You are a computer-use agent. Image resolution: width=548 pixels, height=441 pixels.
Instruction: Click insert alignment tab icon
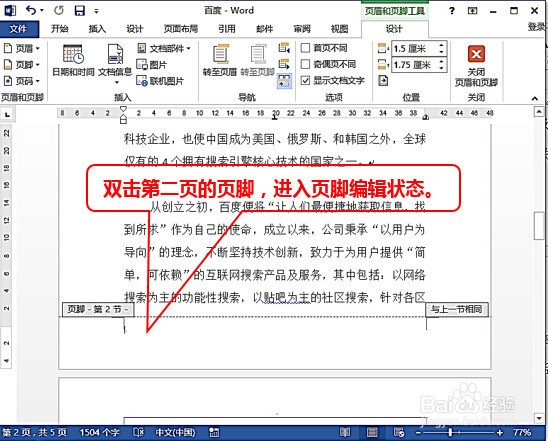point(383,81)
